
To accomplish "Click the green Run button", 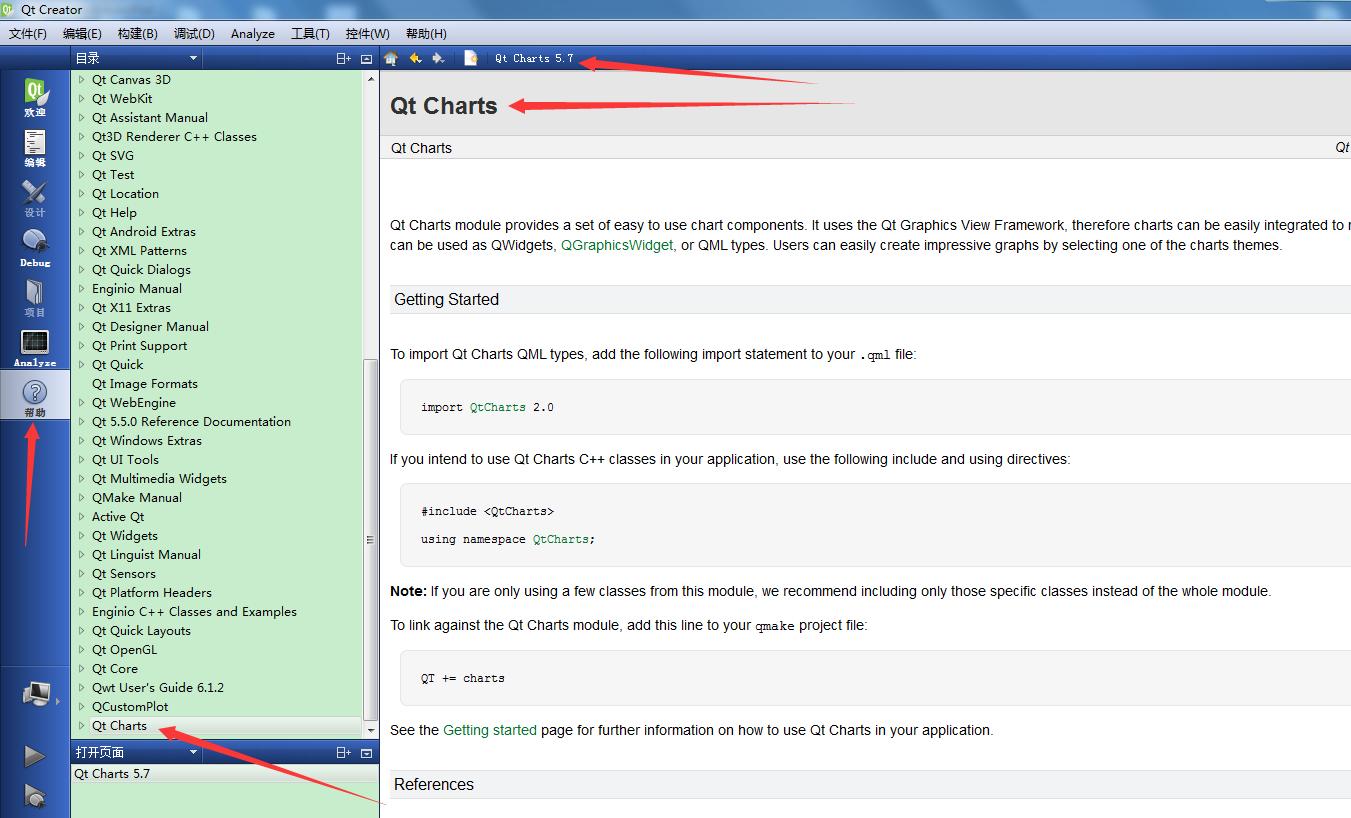I will coord(35,756).
